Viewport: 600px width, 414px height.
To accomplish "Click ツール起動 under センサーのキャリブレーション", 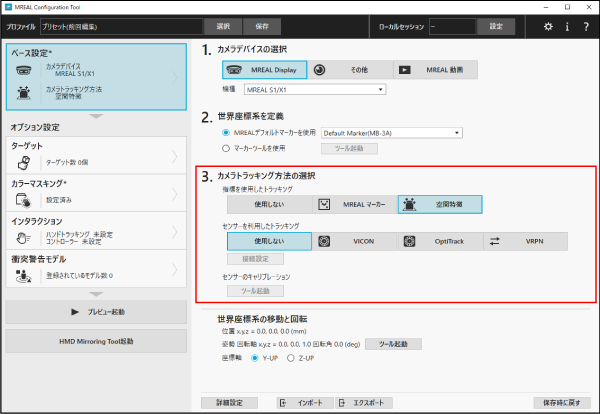I will (255, 291).
